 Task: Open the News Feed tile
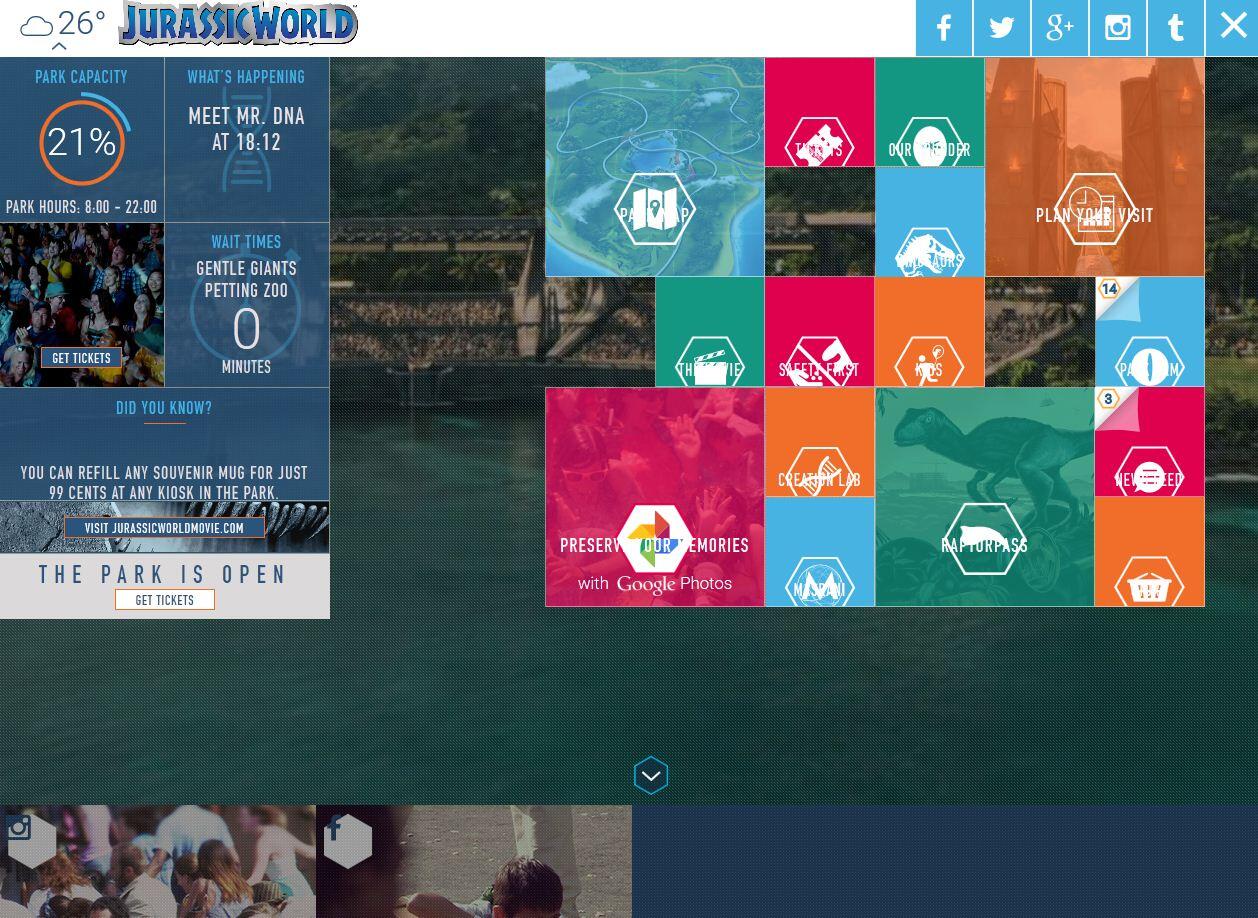tap(1149, 442)
